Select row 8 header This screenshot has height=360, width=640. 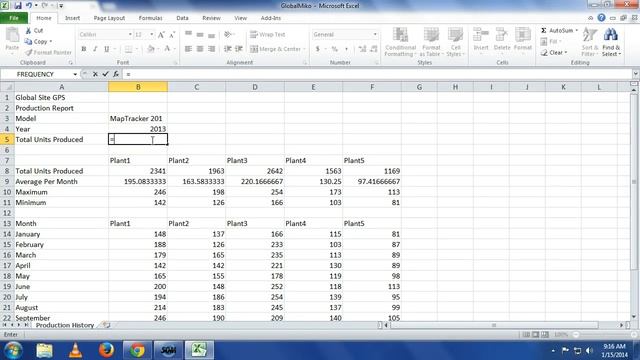pos(7,171)
